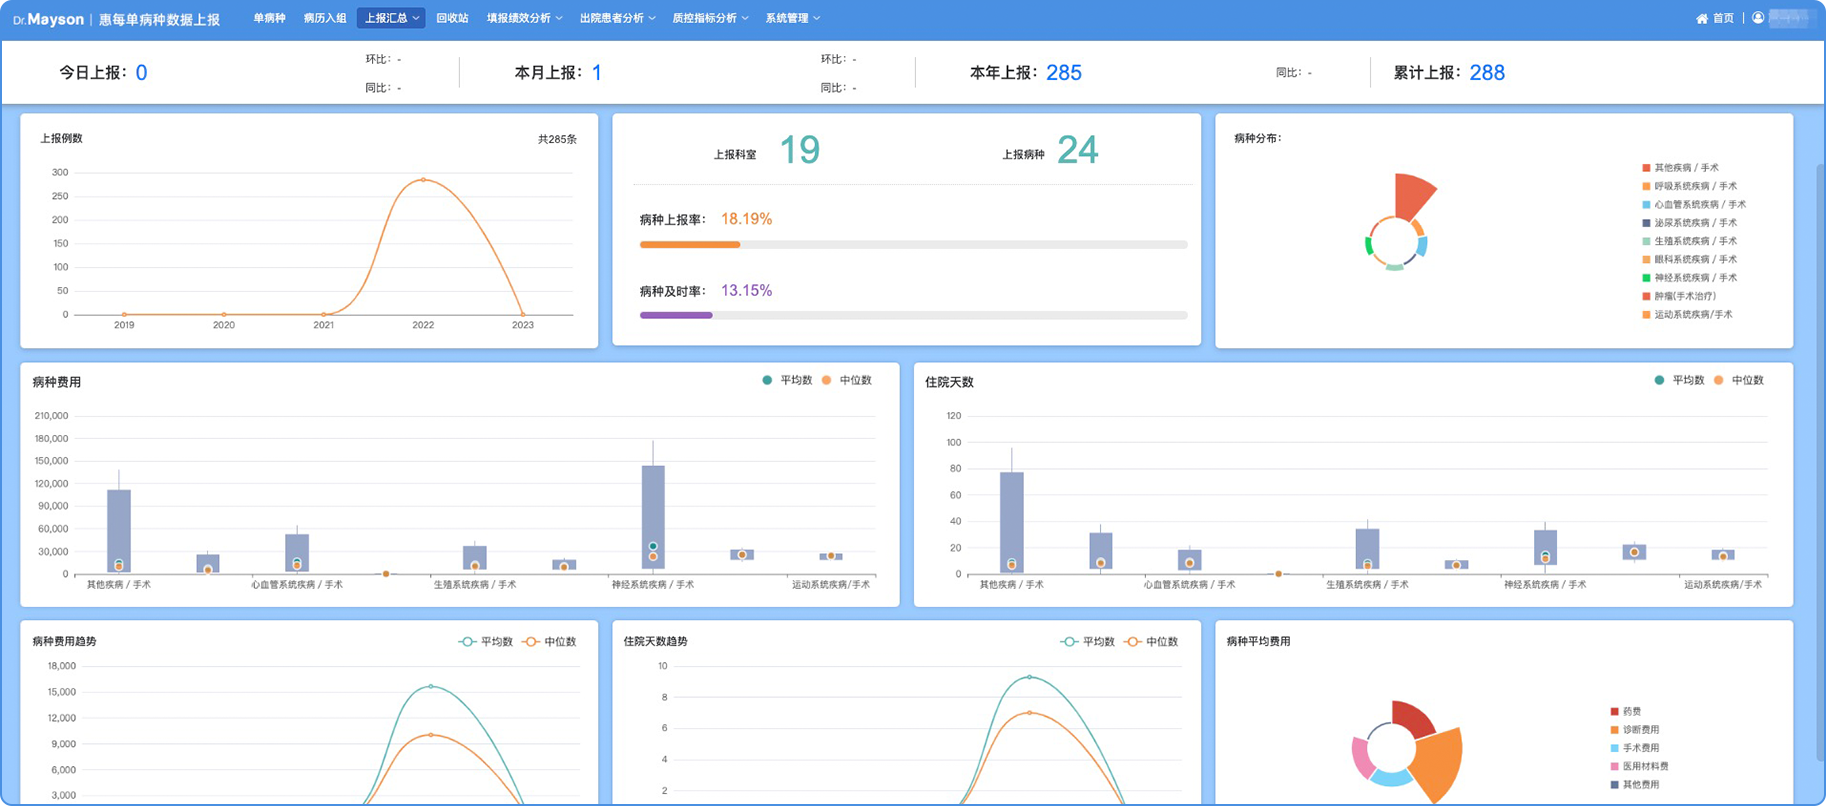This screenshot has width=1826, height=806.
Task: Toggle 心血管系统疾病 / 手术 legend in 病种分布
Action: (x=1694, y=204)
